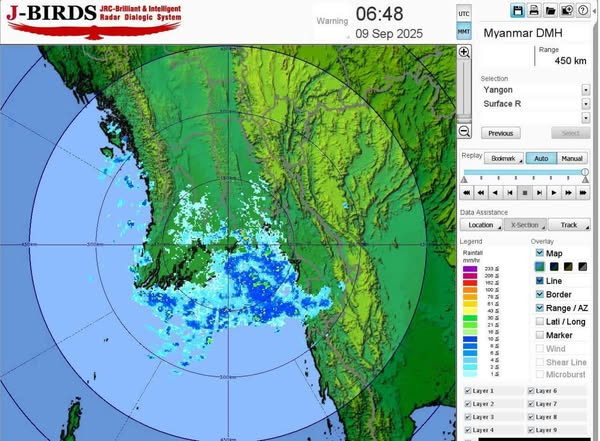Click the Previous button
Image resolution: width=600 pixels, height=441 pixels.
pyautogui.click(x=501, y=133)
